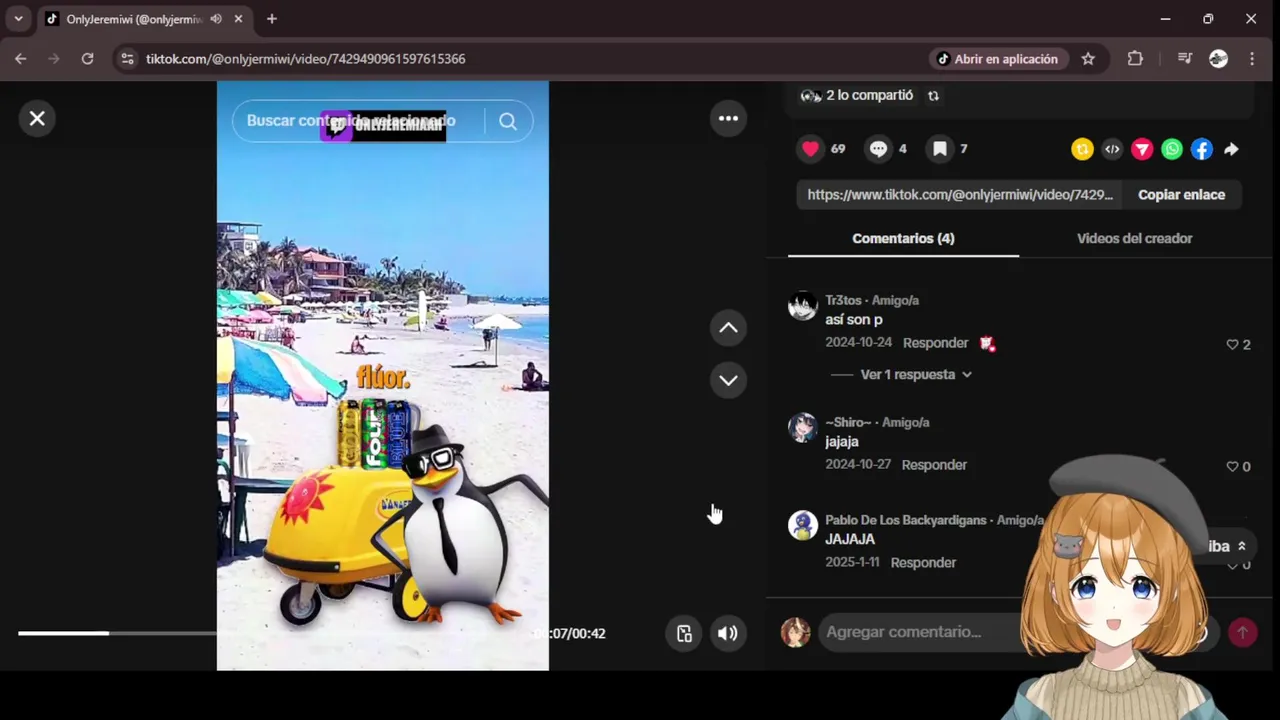This screenshot has height=720, width=1280.
Task: Open media control icon in toolbar
Action: click(1185, 59)
